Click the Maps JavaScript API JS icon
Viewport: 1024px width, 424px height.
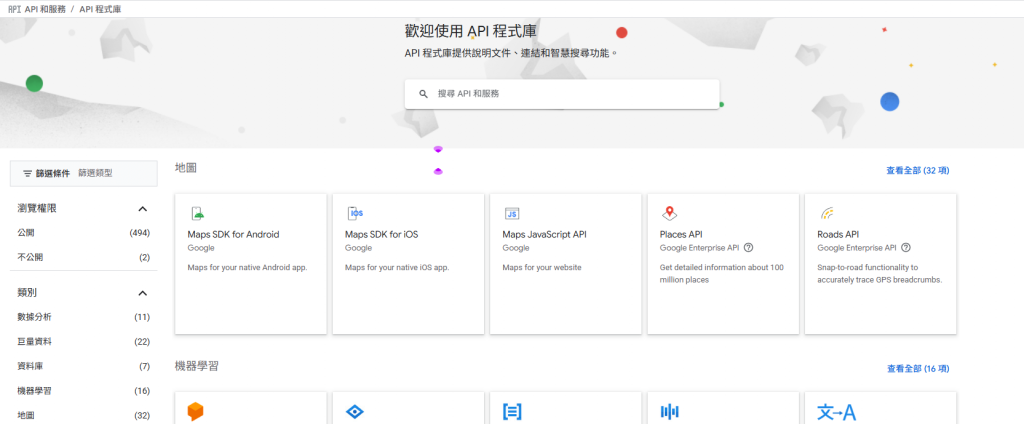pyautogui.click(x=512, y=214)
